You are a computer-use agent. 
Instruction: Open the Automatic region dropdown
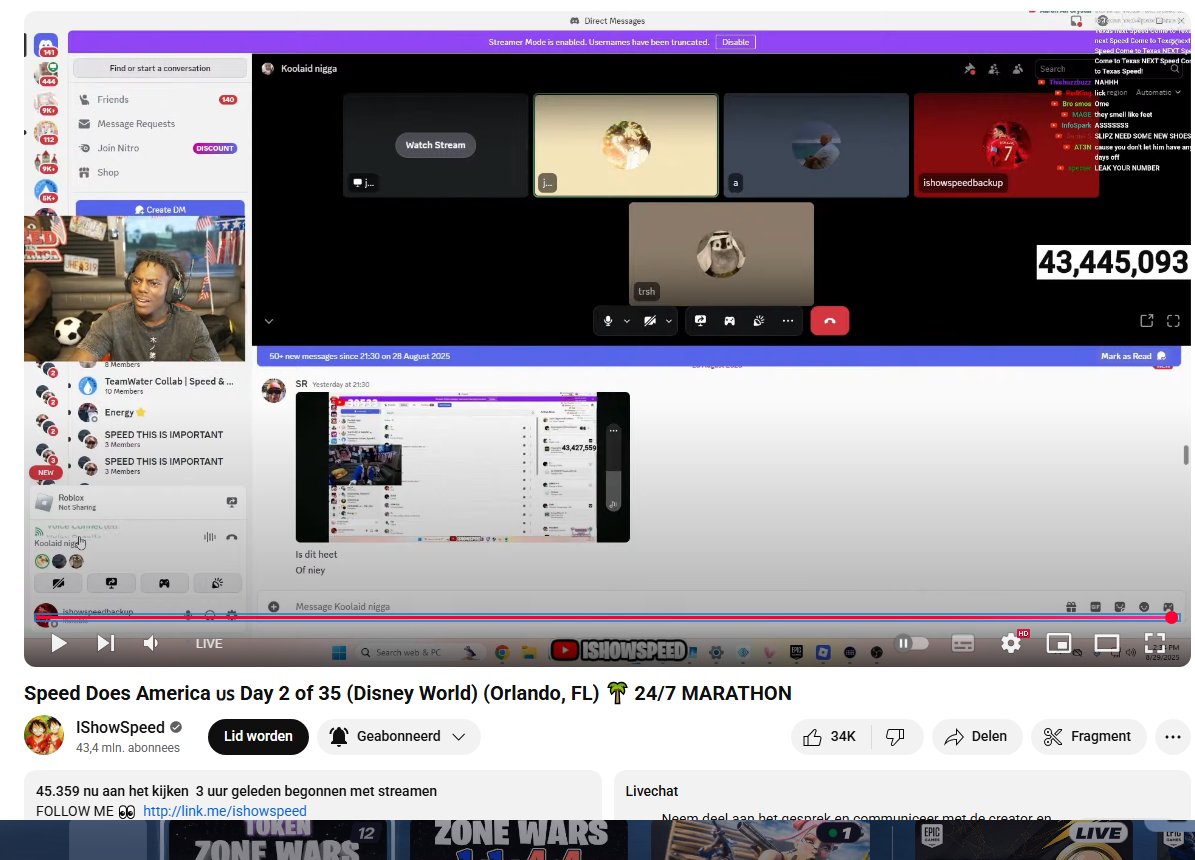(x=1158, y=92)
